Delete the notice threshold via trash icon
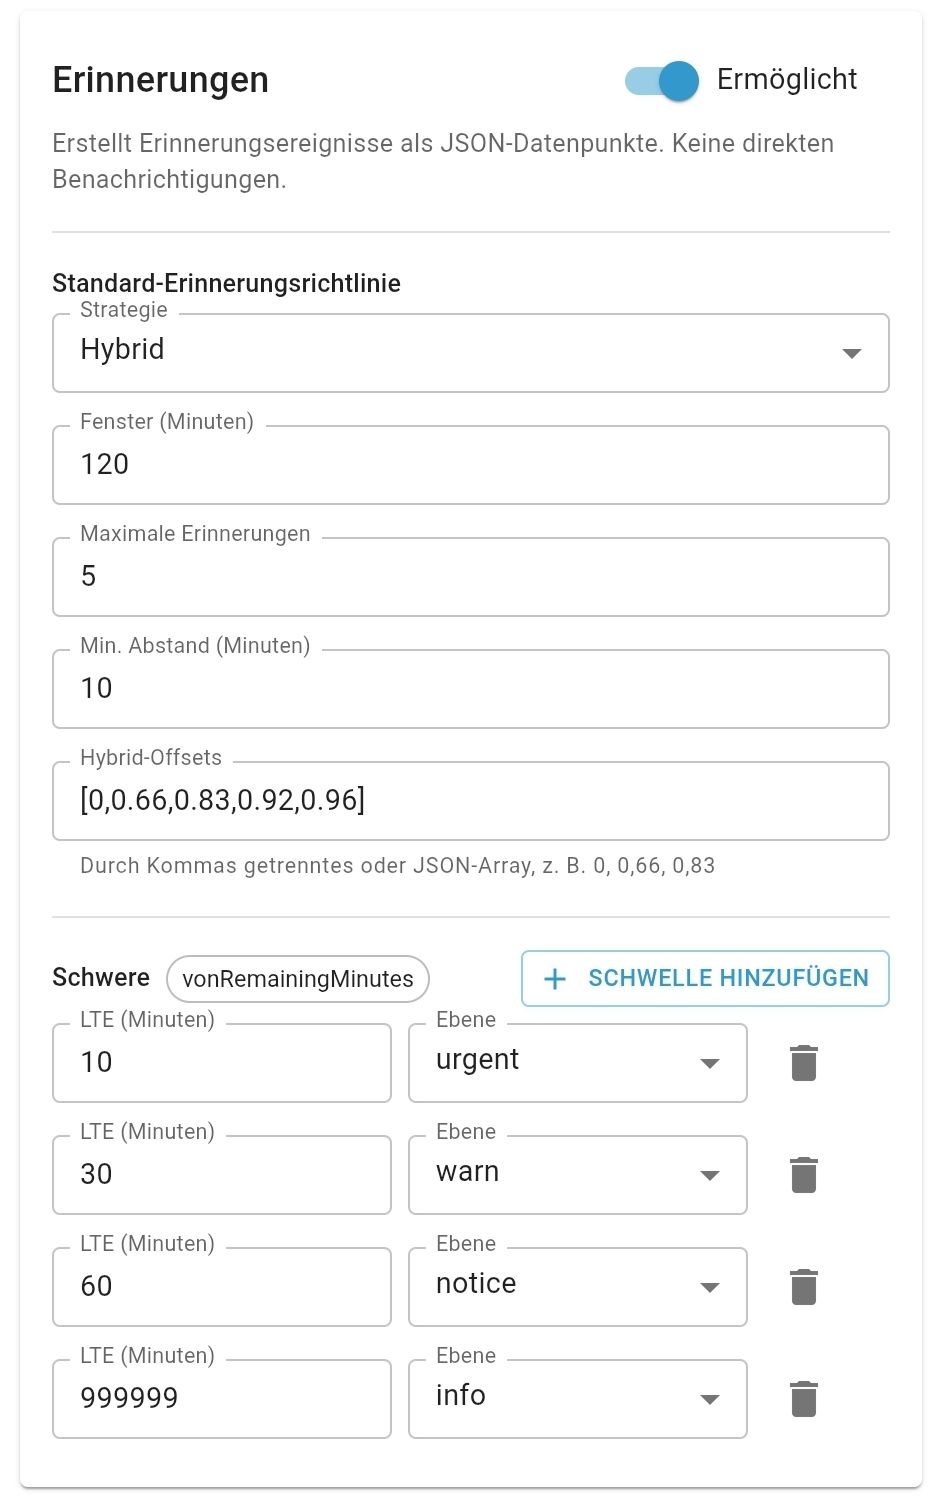Screen dimensions: 945x1506 point(803,1287)
